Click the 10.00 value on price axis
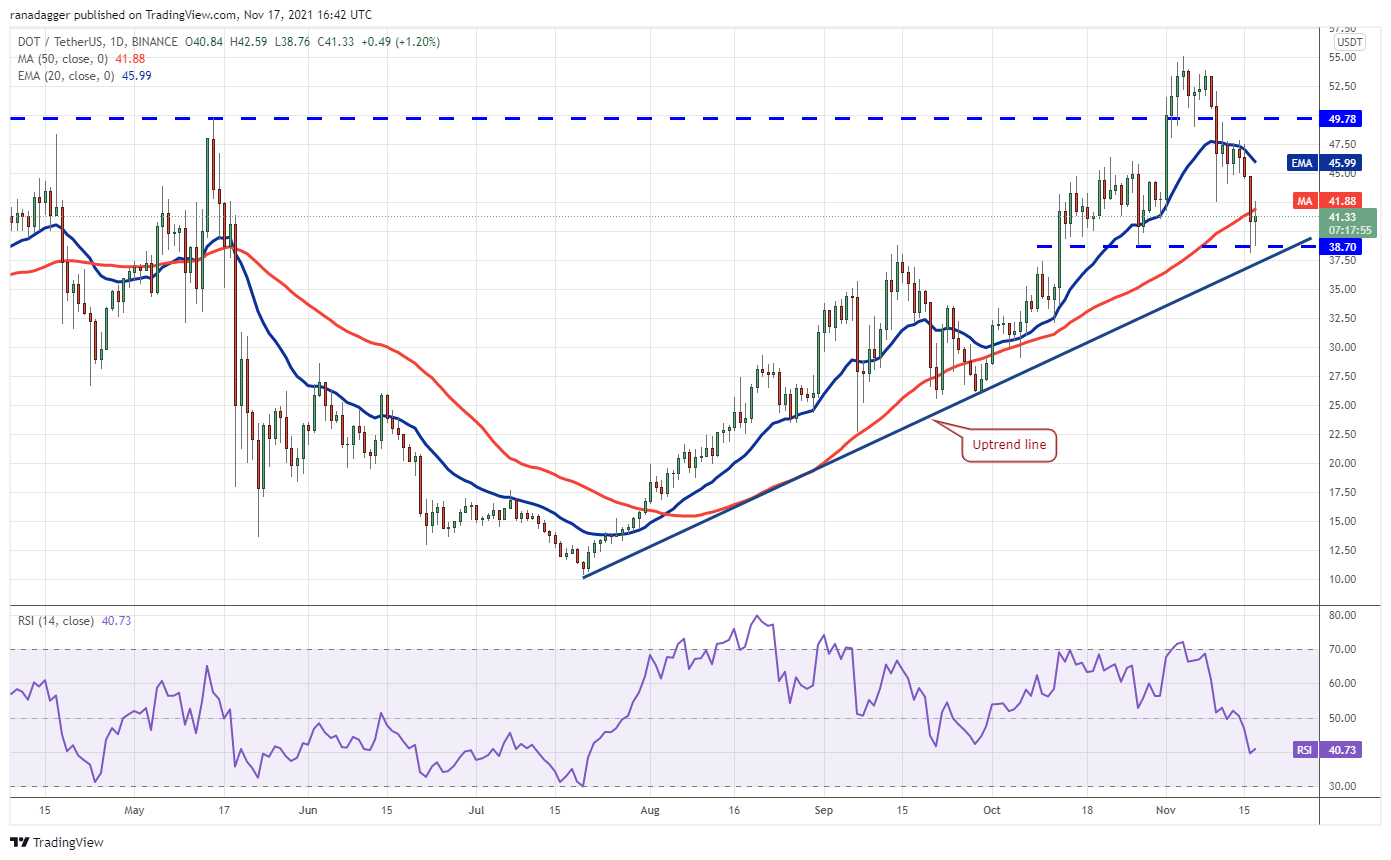This screenshot has width=1391, height=860. tap(1343, 579)
